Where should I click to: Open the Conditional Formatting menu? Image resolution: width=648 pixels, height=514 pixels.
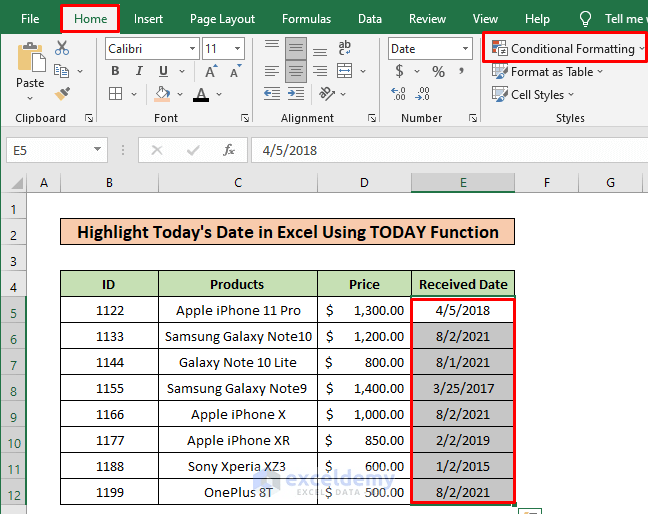point(567,48)
